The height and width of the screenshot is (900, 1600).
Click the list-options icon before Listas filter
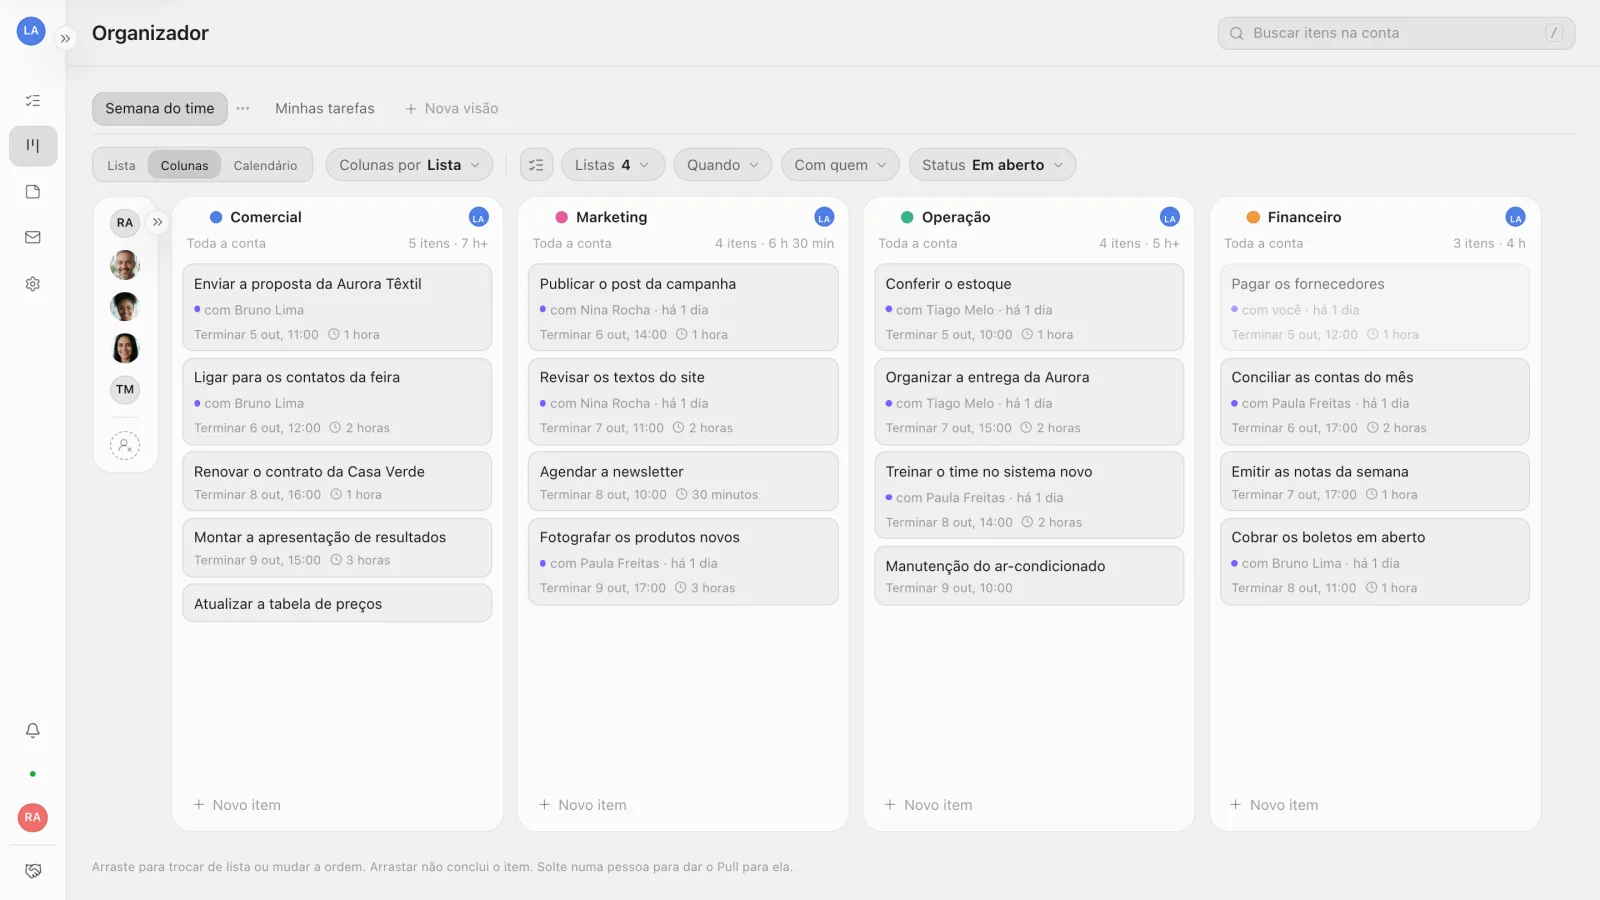[x=536, y=165]
